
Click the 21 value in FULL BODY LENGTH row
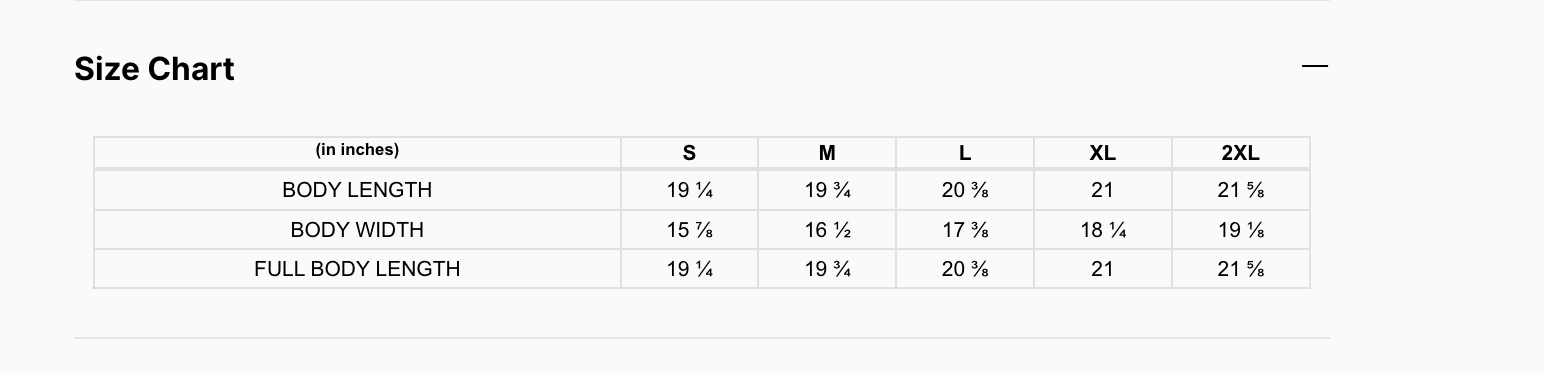coord(1102,269)
